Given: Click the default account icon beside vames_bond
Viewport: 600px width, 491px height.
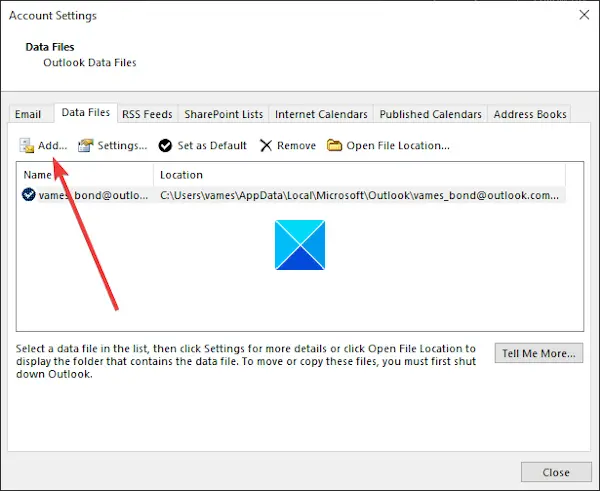Looking at the screenshot, I should [x=29, y=194].
